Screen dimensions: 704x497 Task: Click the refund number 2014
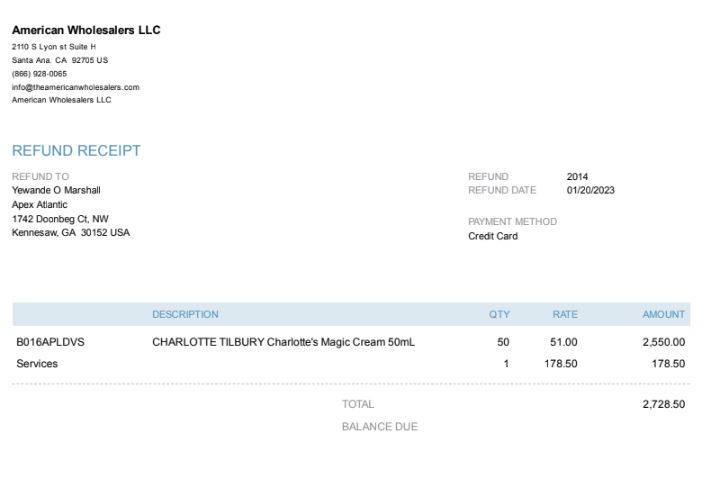pyautogui.click(x=577, y=176)
